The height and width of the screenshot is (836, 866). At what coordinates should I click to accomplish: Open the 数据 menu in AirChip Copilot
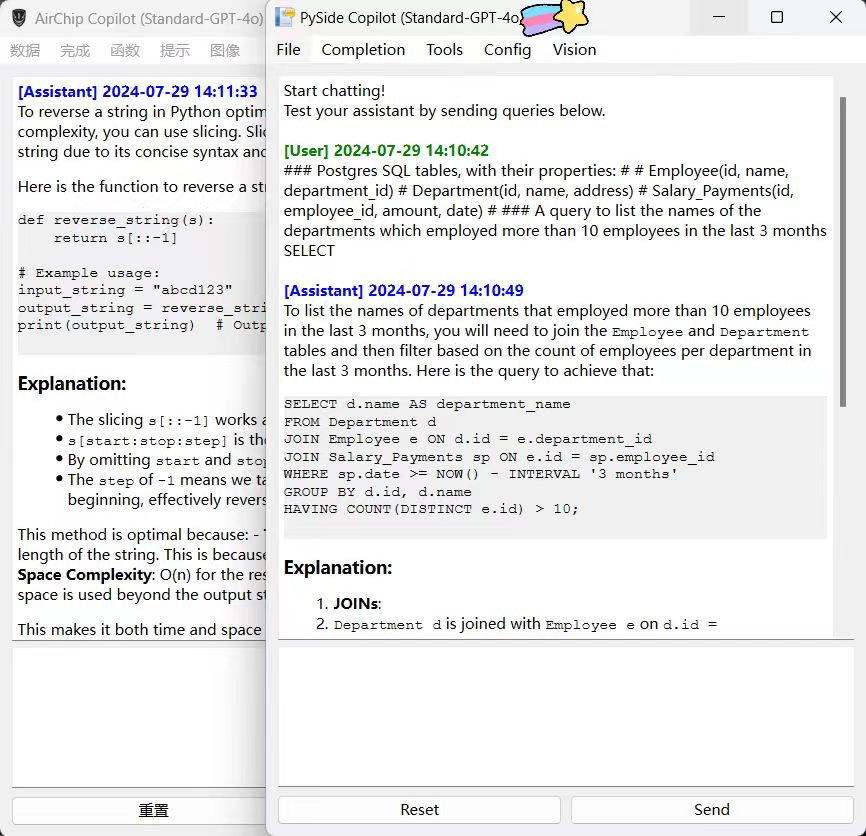tap(26, 51)
